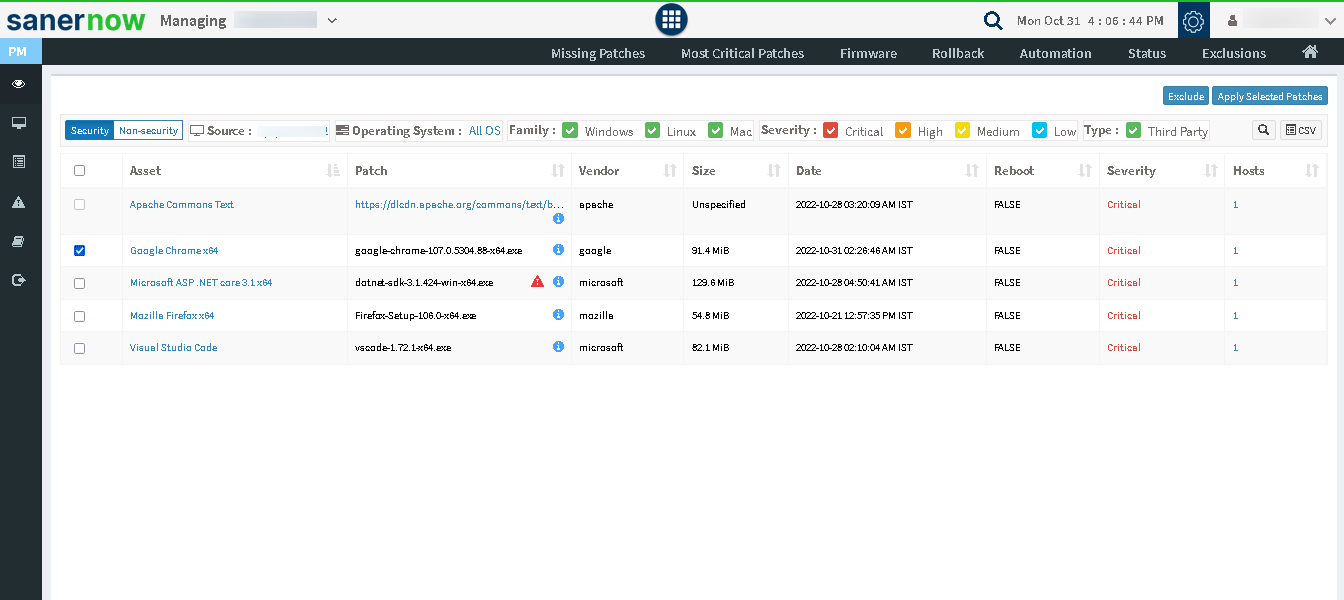The height and width of the screenshot is (600, 1344).
Task: Export table with CSV button
Action: click(1301, 130)
